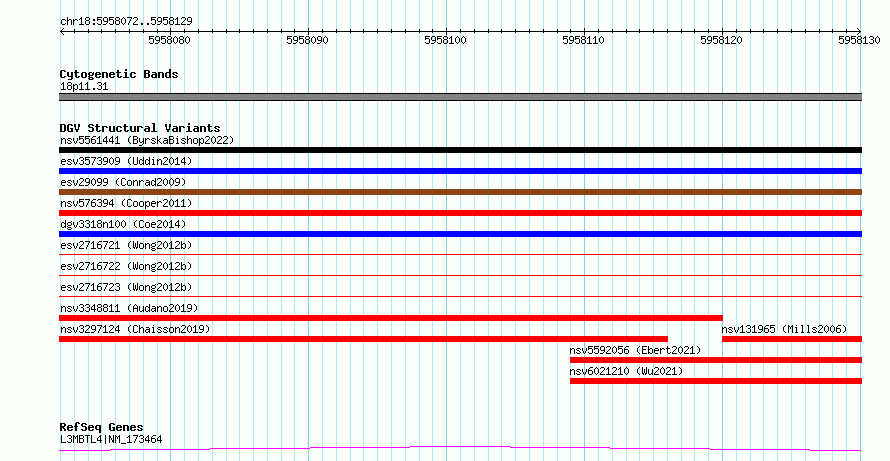The image size is (890, 461).
Task: Click the dgv3318n100 (Coe2014) label
Action: coord(123,224)
